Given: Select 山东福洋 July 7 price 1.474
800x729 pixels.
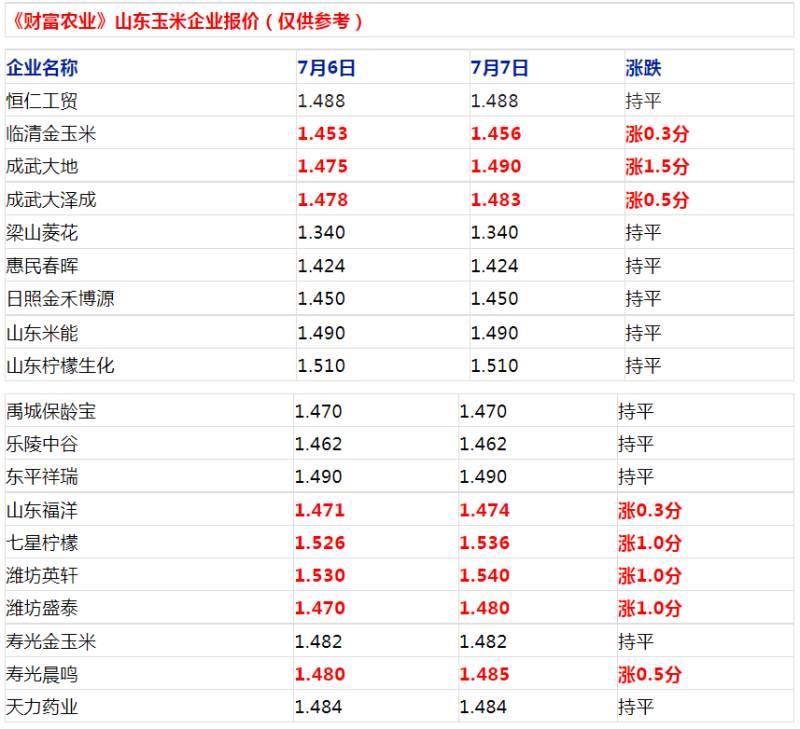Looking at the screenshot, I should click(x=484, y=510).
